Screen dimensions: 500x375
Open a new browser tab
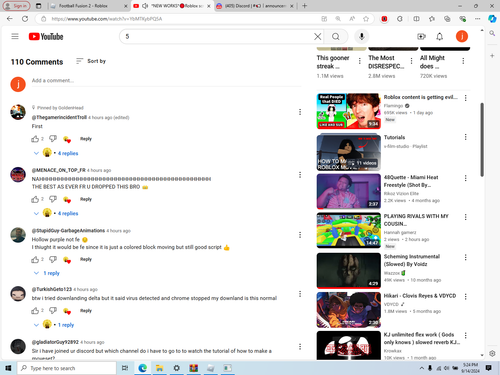pos(304,6)
